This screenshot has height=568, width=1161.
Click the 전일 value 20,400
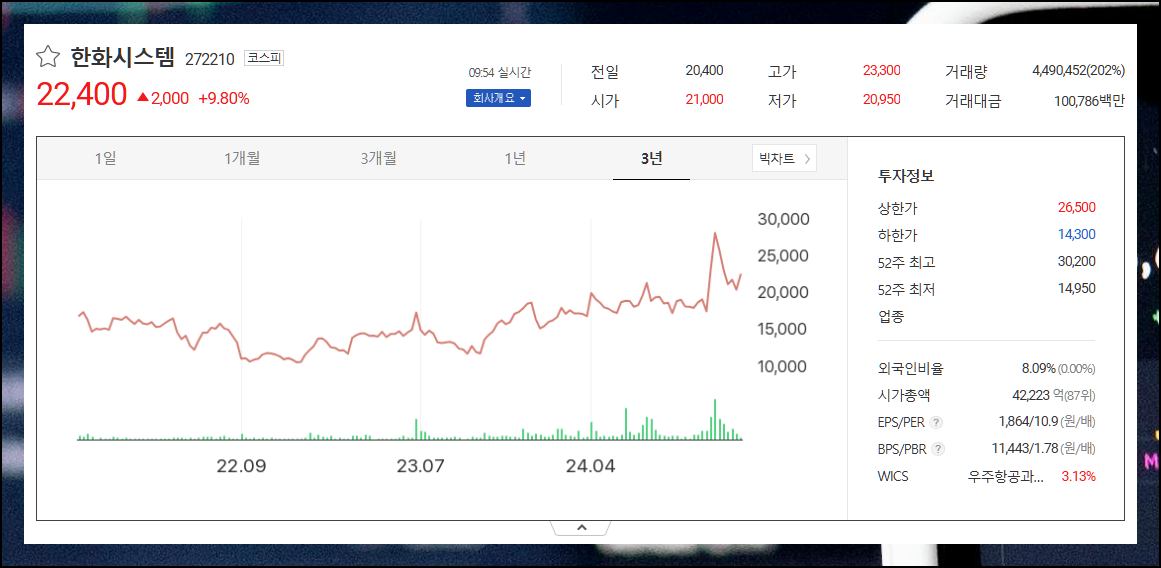pyautogui.click(x=704, y=70)
